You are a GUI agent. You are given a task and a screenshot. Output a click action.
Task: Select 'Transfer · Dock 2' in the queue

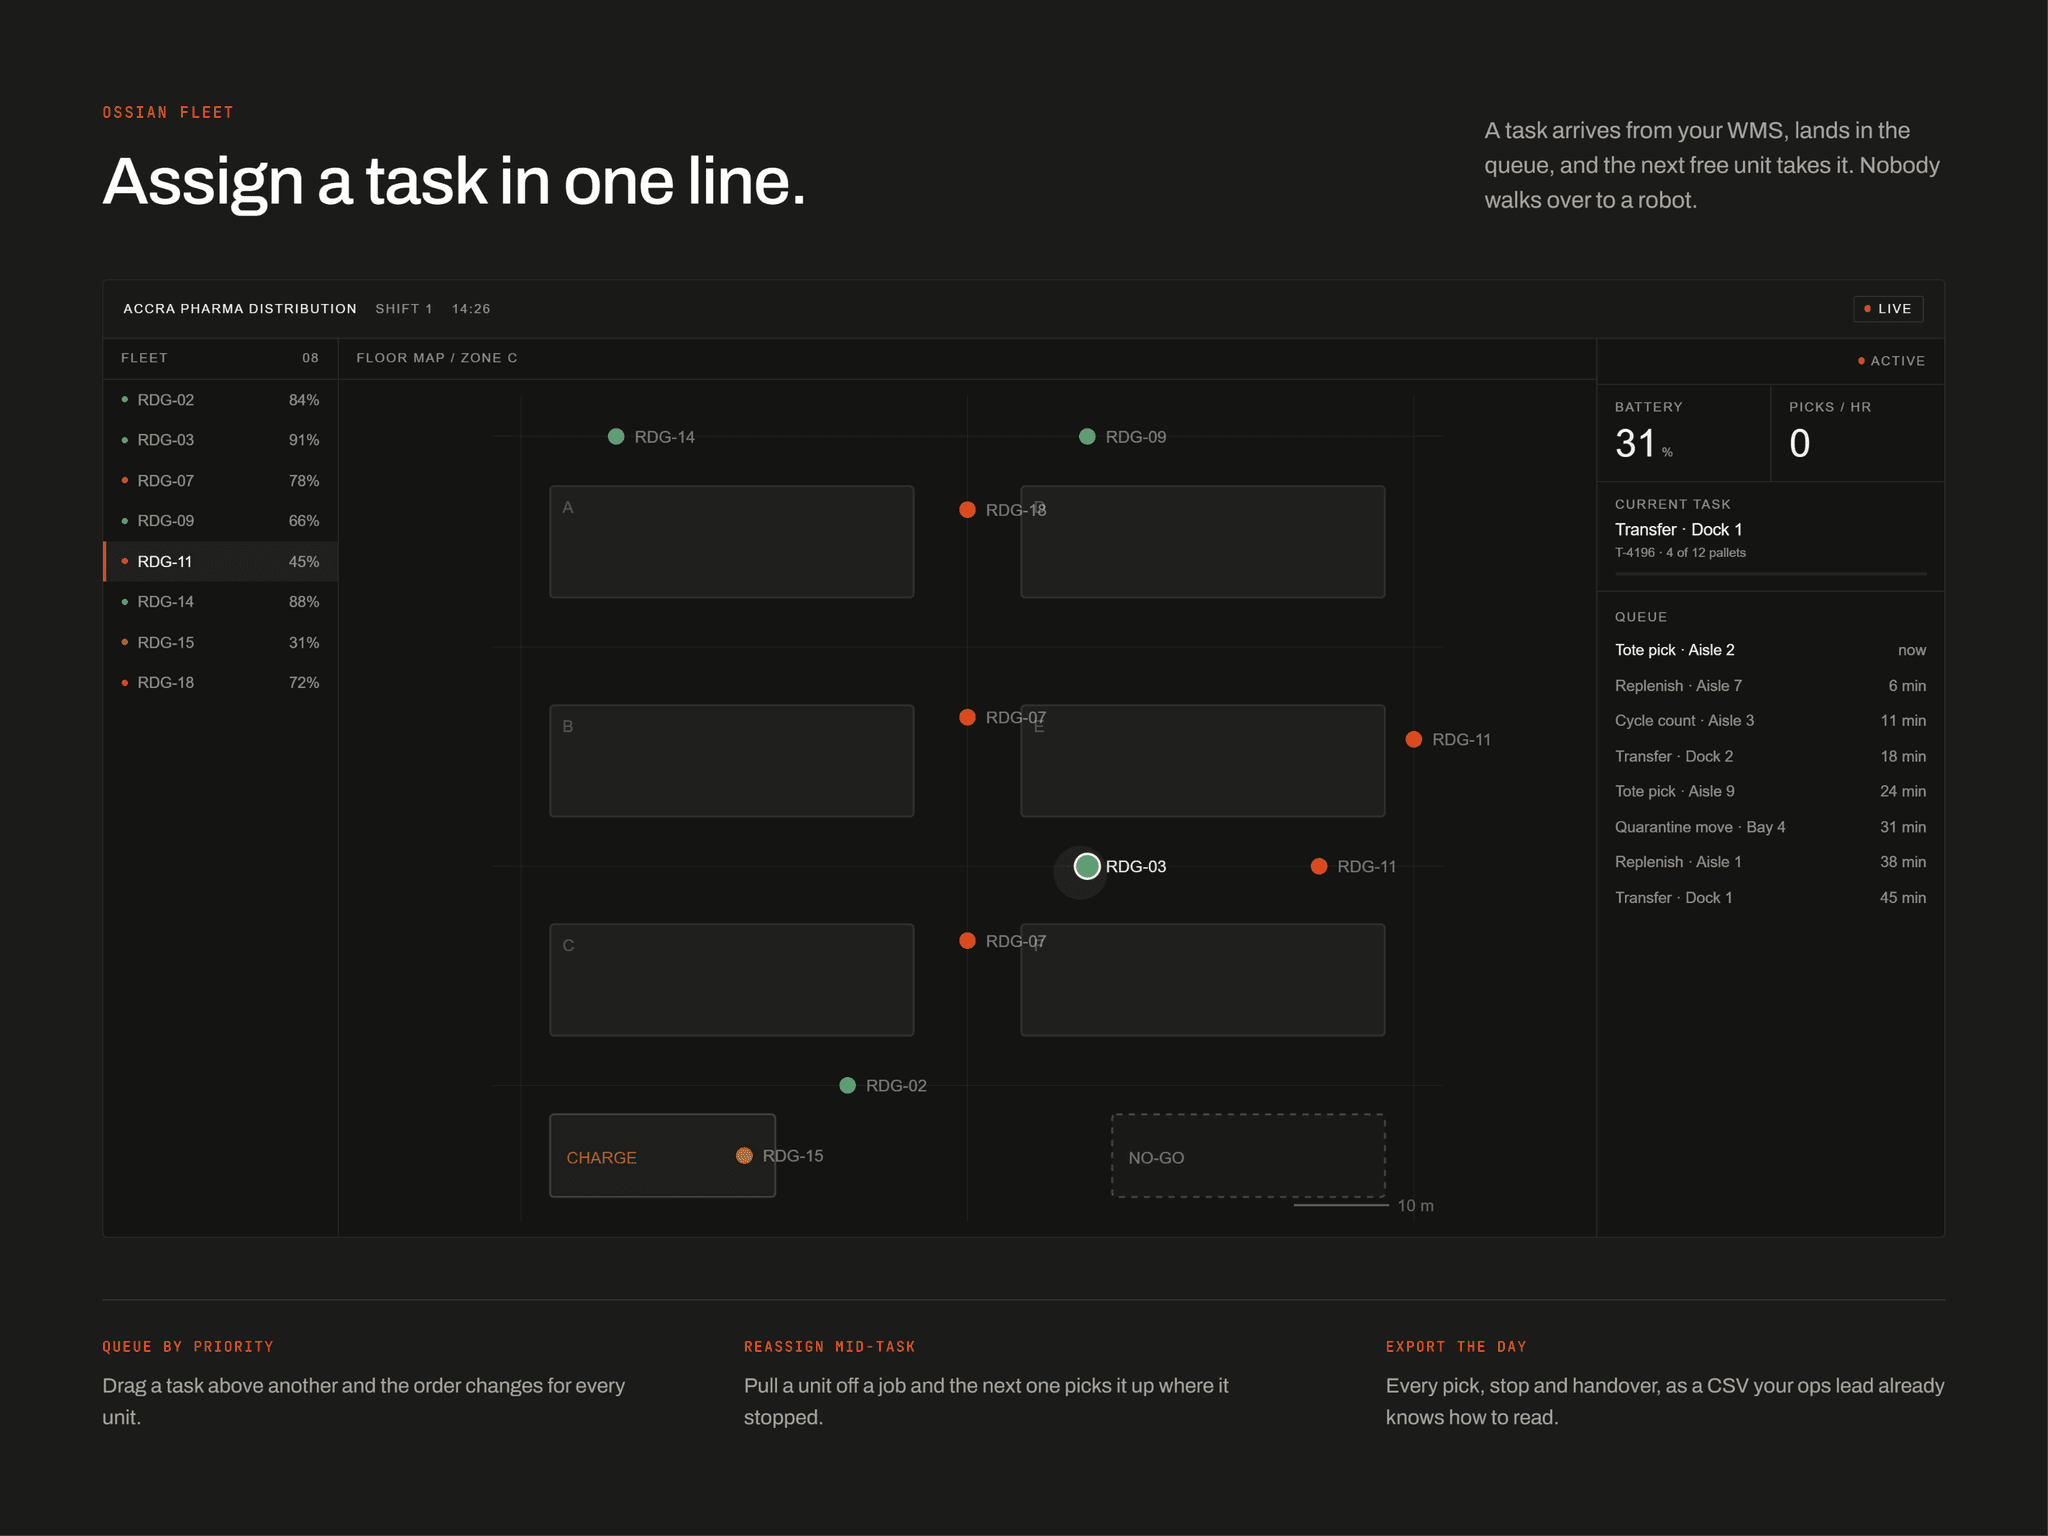1770,757
